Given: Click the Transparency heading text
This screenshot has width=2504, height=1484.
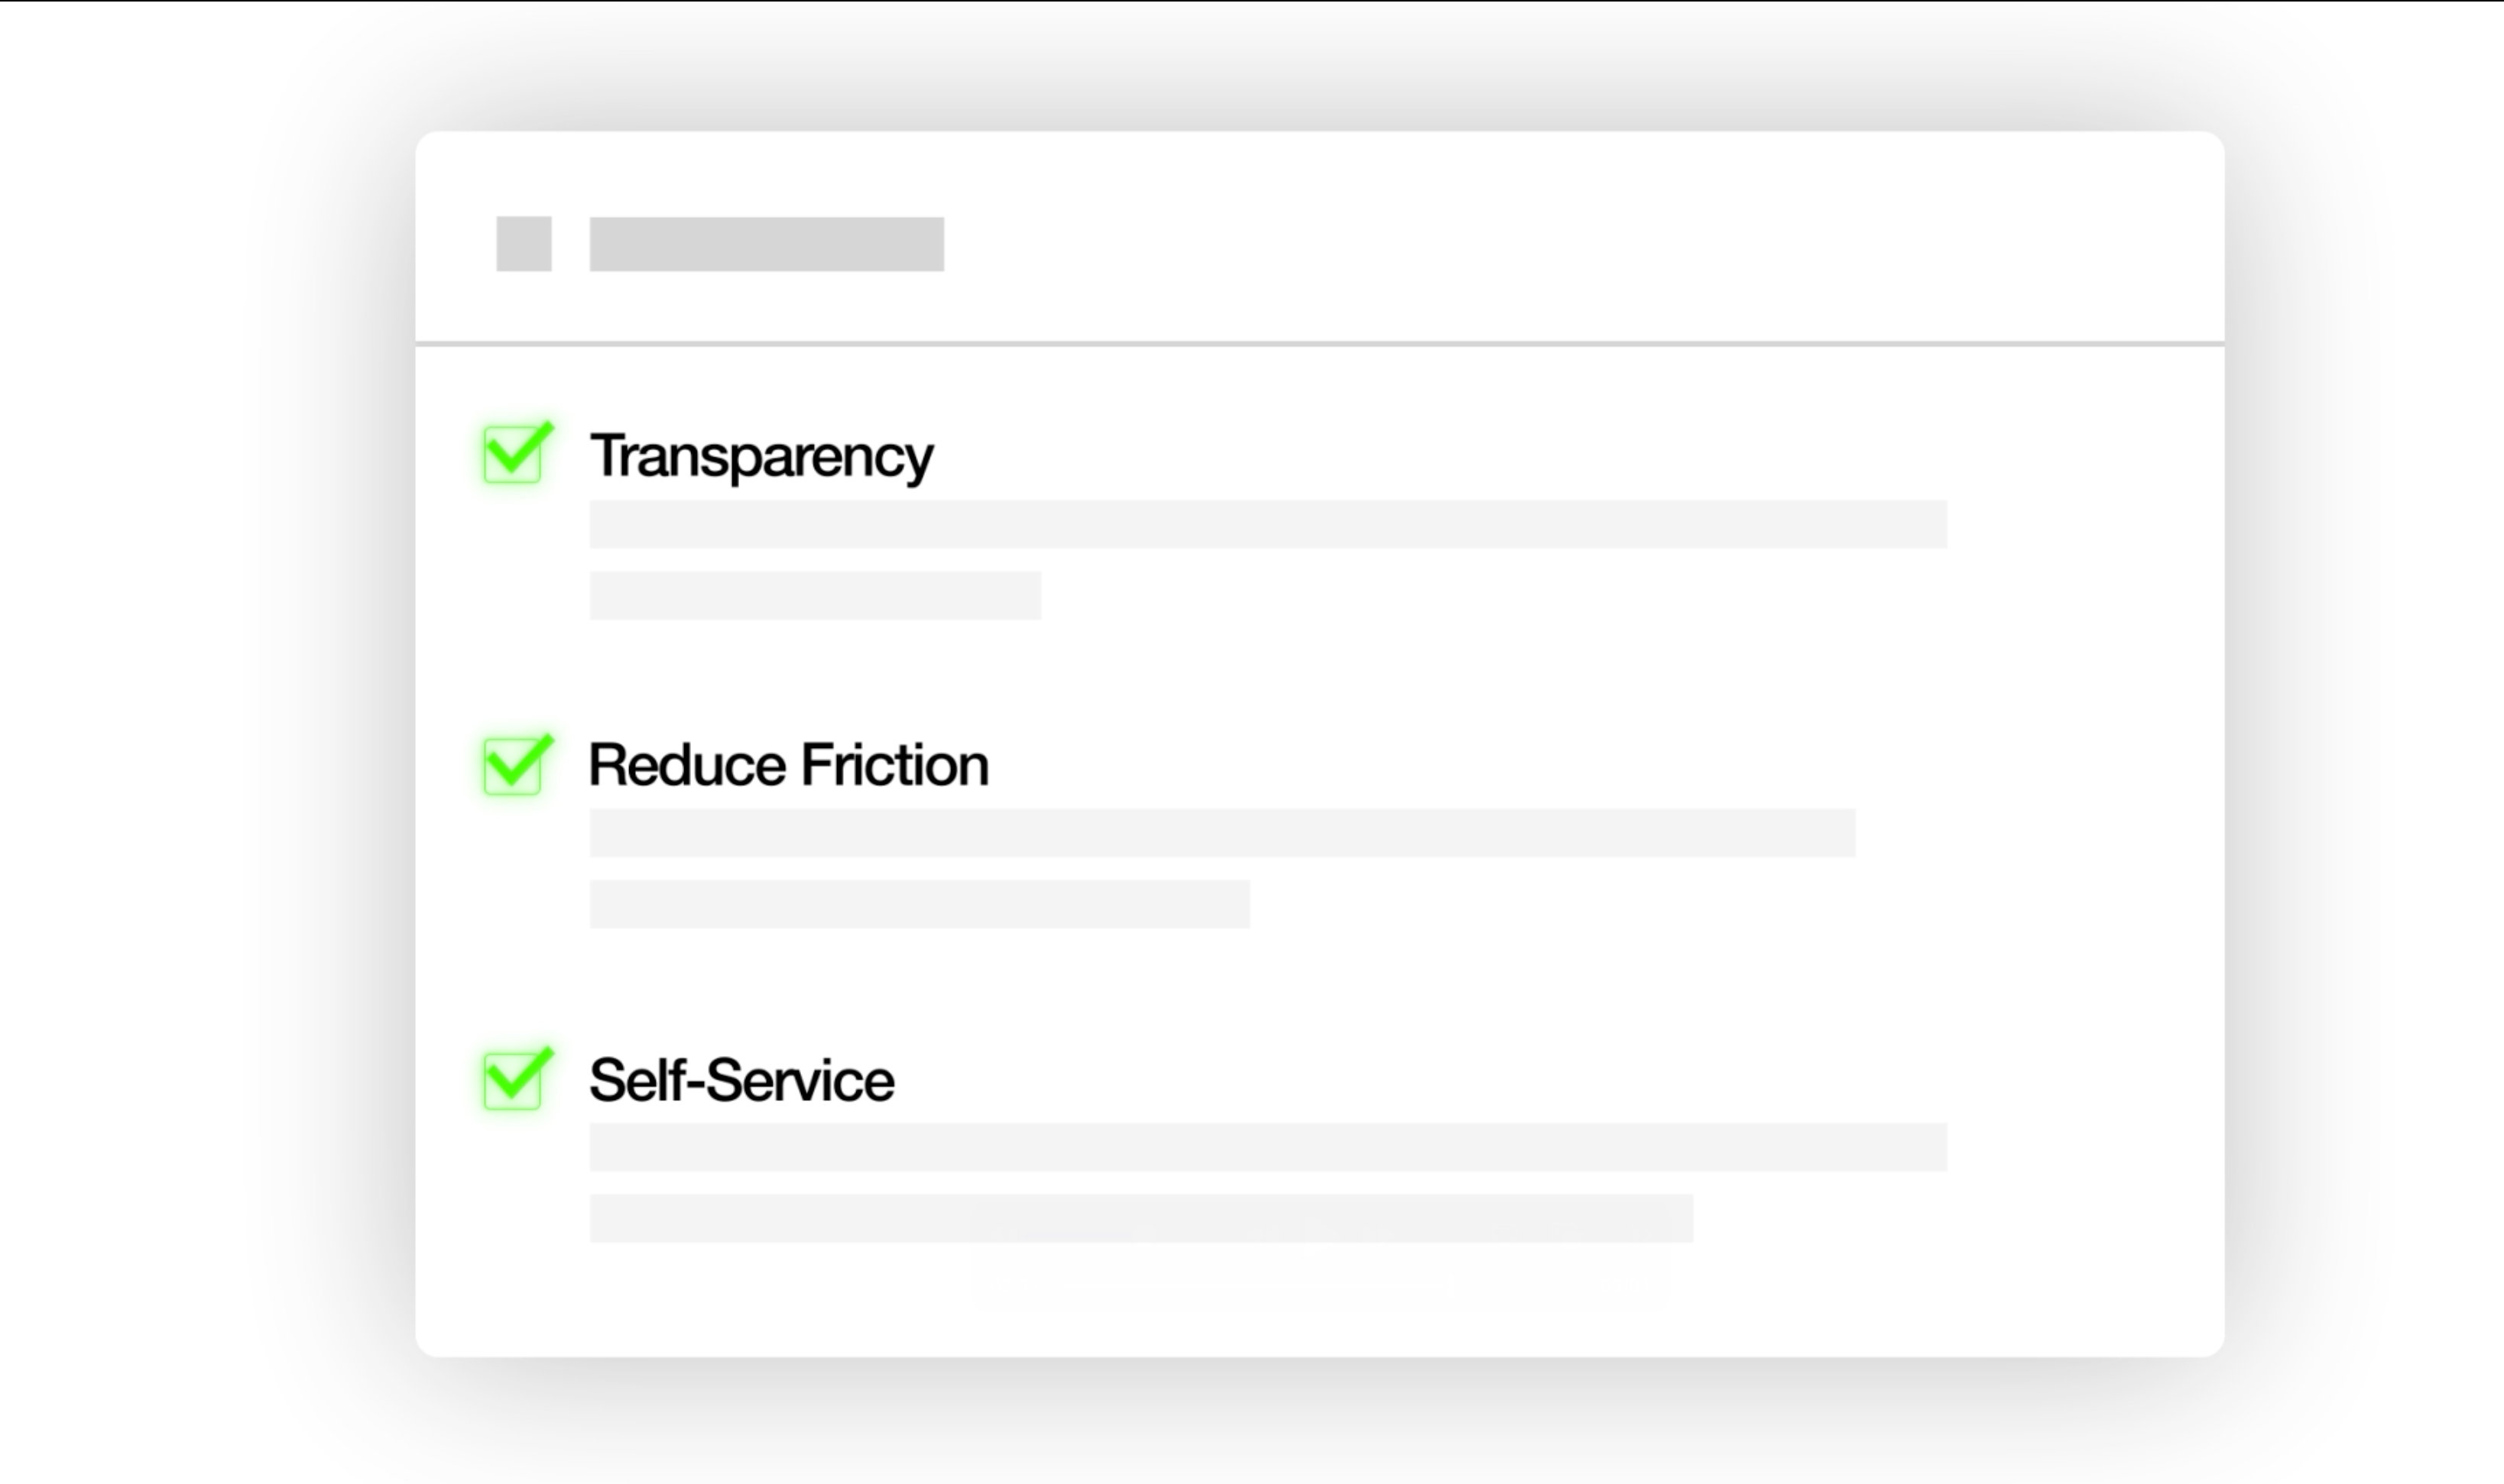Looking at the screenshot, I should 761,456.
